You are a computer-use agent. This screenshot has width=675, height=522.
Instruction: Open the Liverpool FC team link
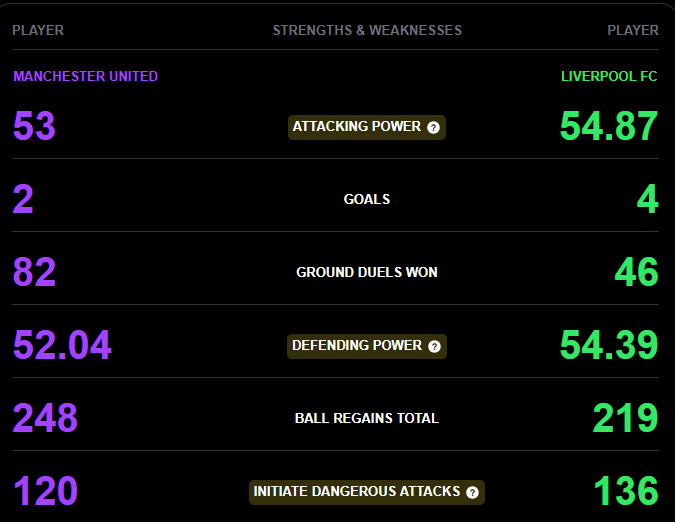(609, 76)
